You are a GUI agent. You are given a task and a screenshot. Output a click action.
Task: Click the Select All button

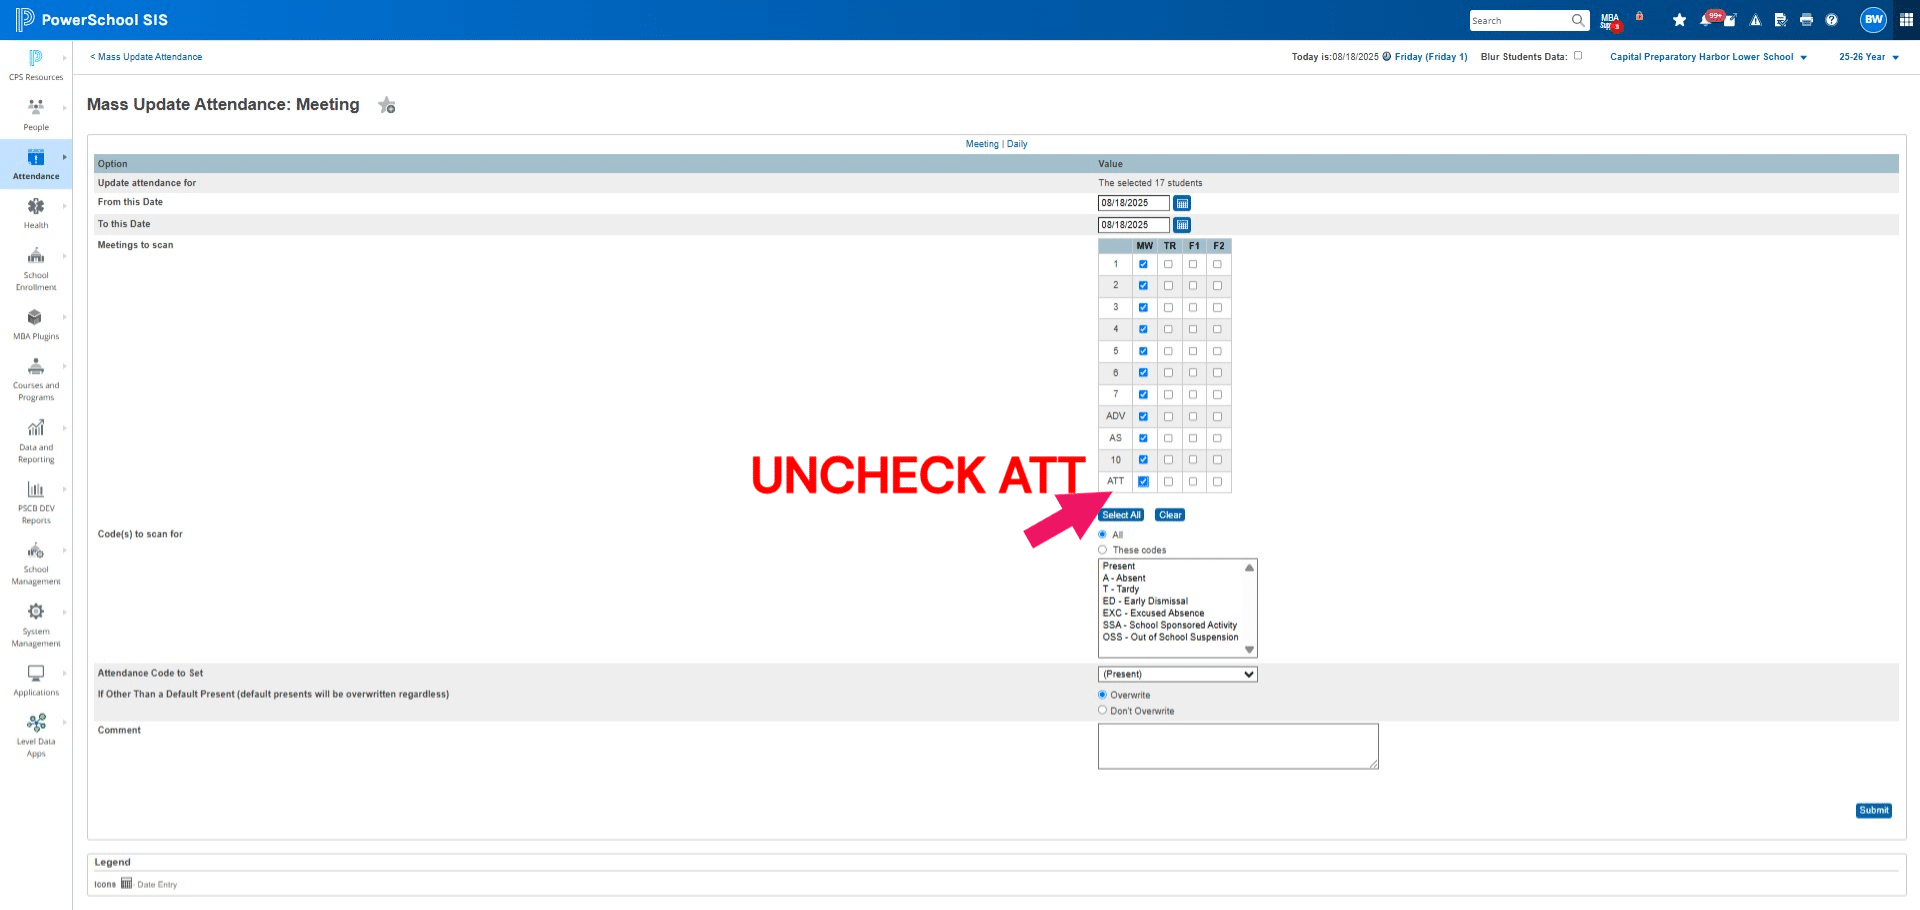pos(1121,515)
